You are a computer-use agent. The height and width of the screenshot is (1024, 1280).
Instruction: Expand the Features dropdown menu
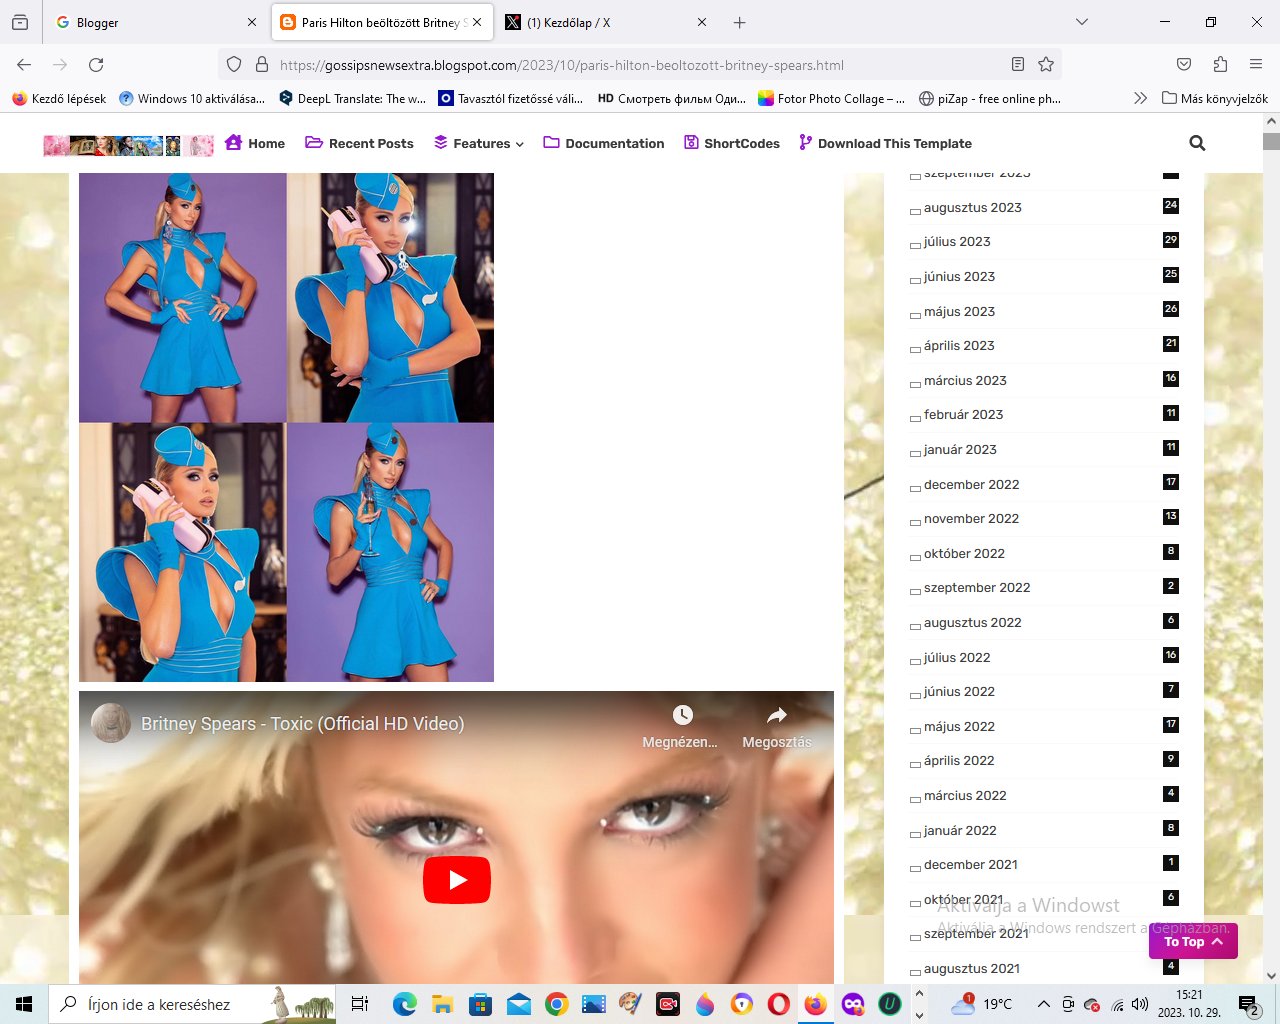pyautogui.click(x=479, y=144)
